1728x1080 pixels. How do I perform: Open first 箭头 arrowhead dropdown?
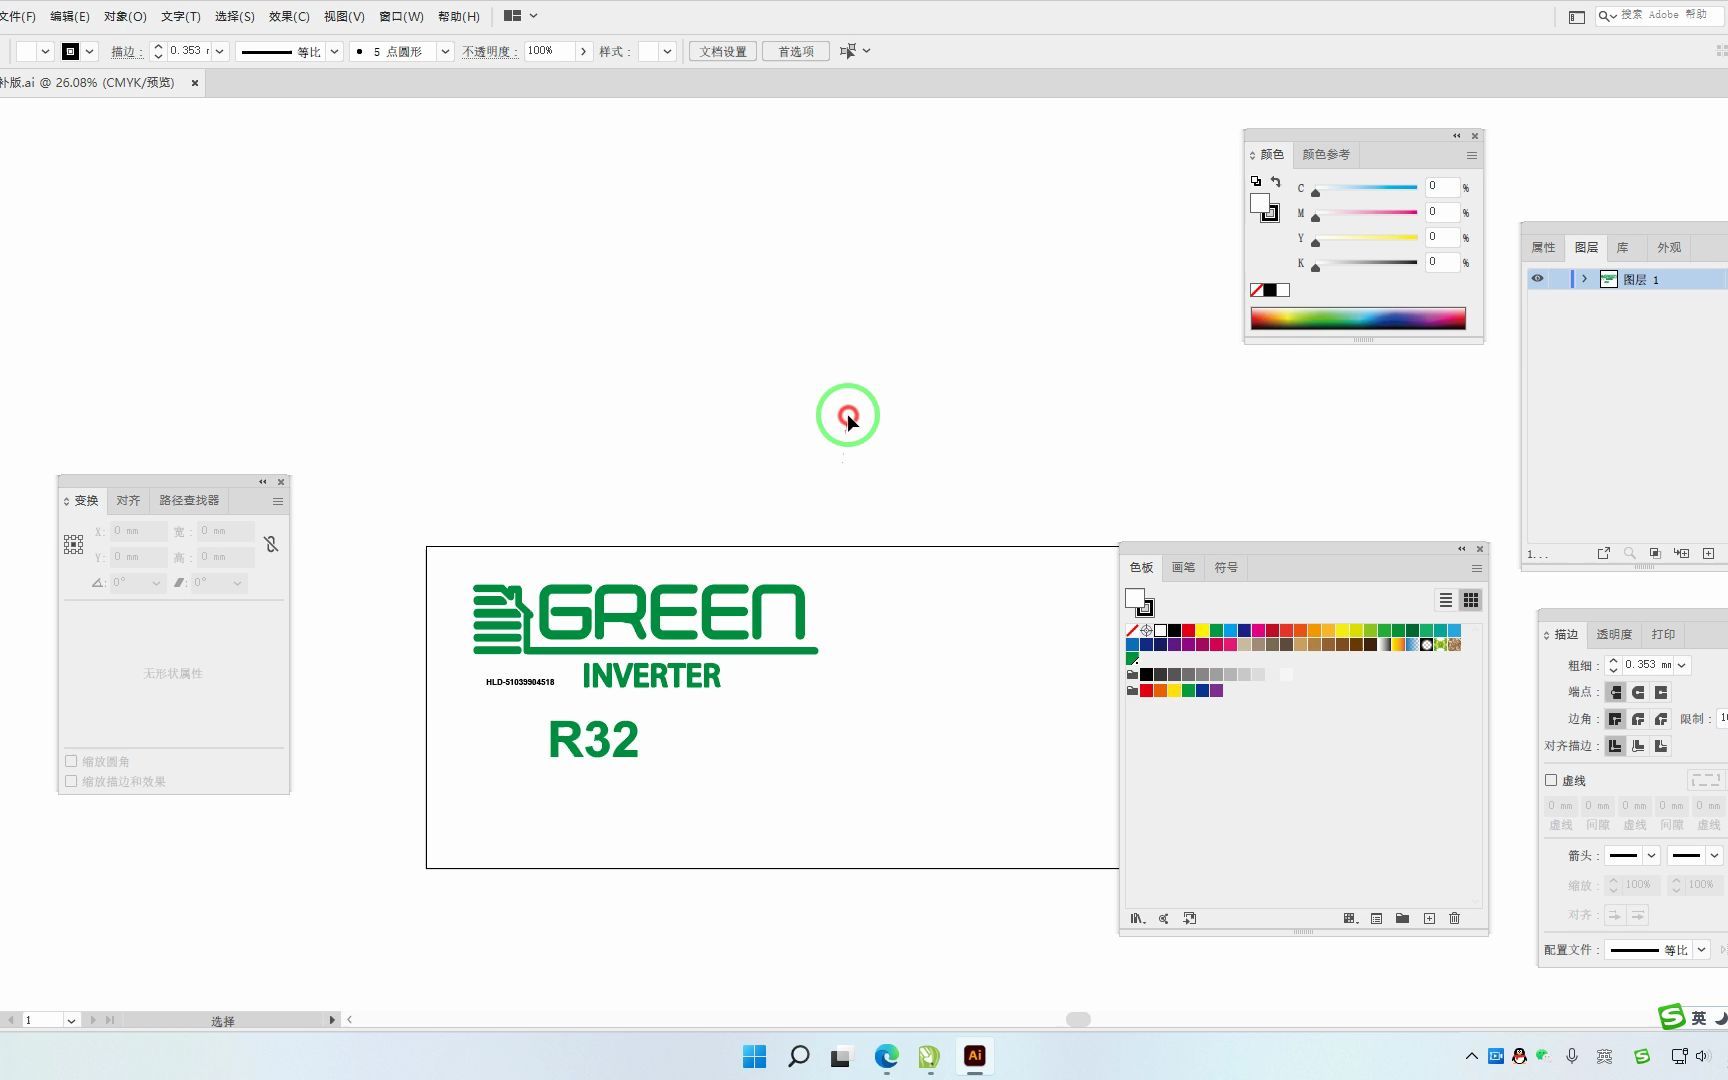1651,855
